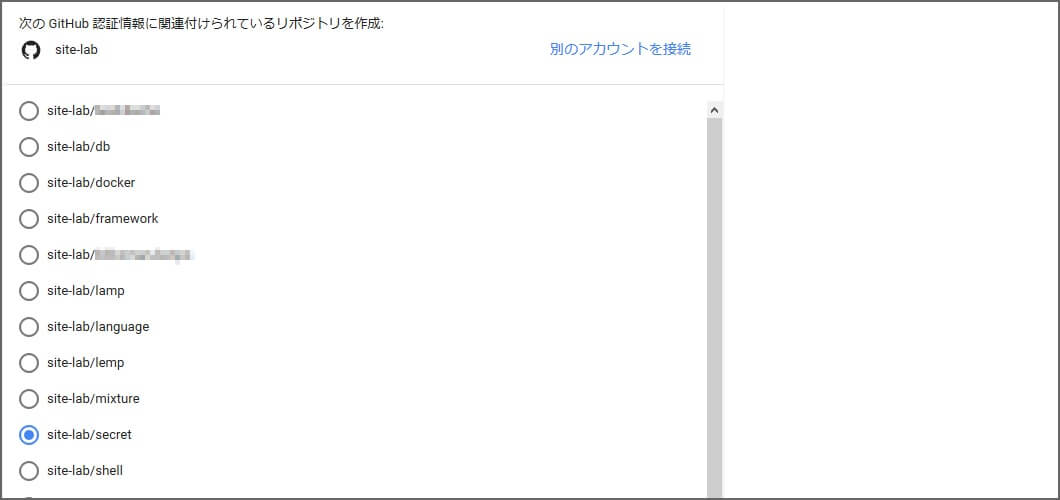The width and height of the screenshot is (1060, 500).
Task: Select the first blurred site-lab repository
Action: coord(29,111)
